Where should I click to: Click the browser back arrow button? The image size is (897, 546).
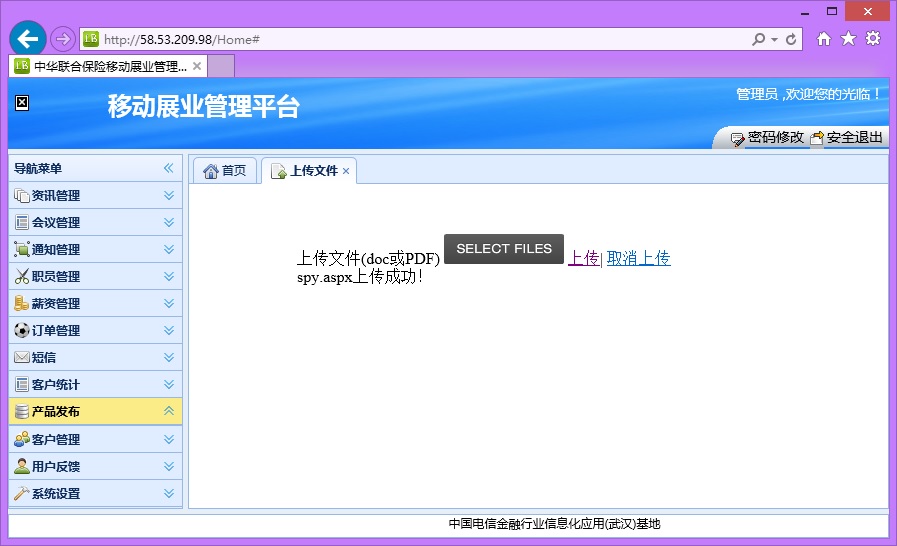27,39
